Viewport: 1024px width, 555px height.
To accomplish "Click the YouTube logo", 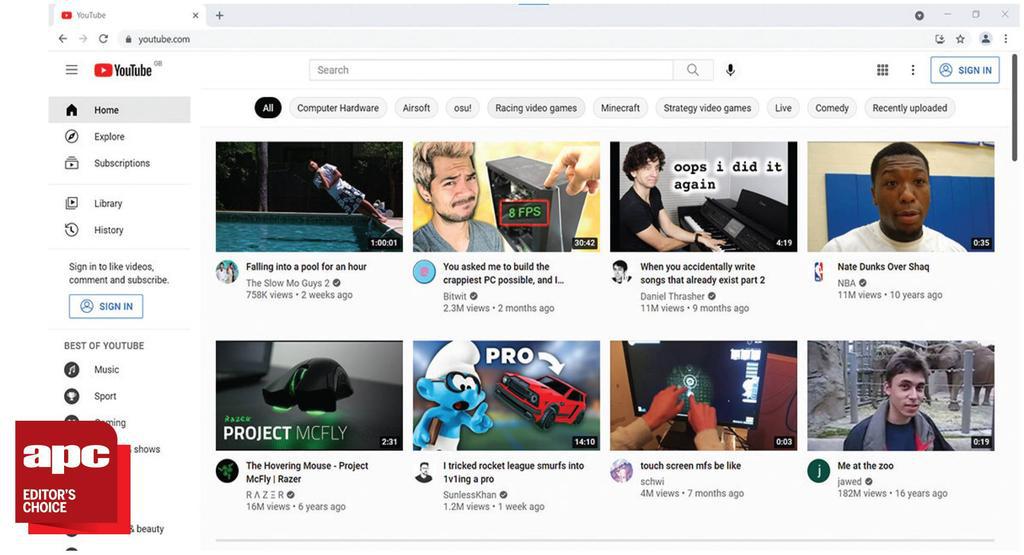I will [124, 70].
